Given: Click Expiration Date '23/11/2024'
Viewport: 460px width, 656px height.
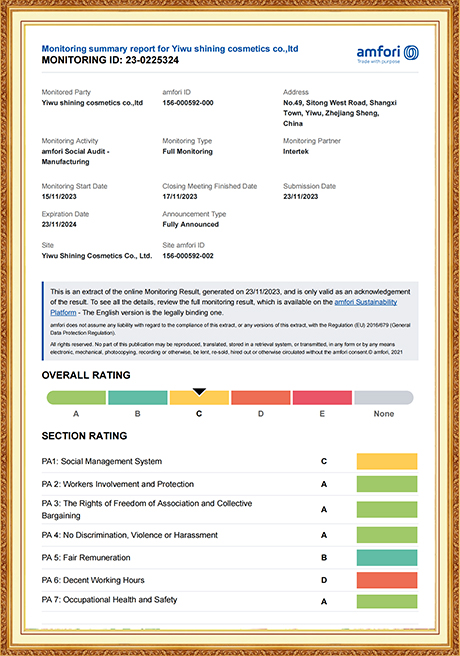Looking at the screenshot, I should (59, 225).
